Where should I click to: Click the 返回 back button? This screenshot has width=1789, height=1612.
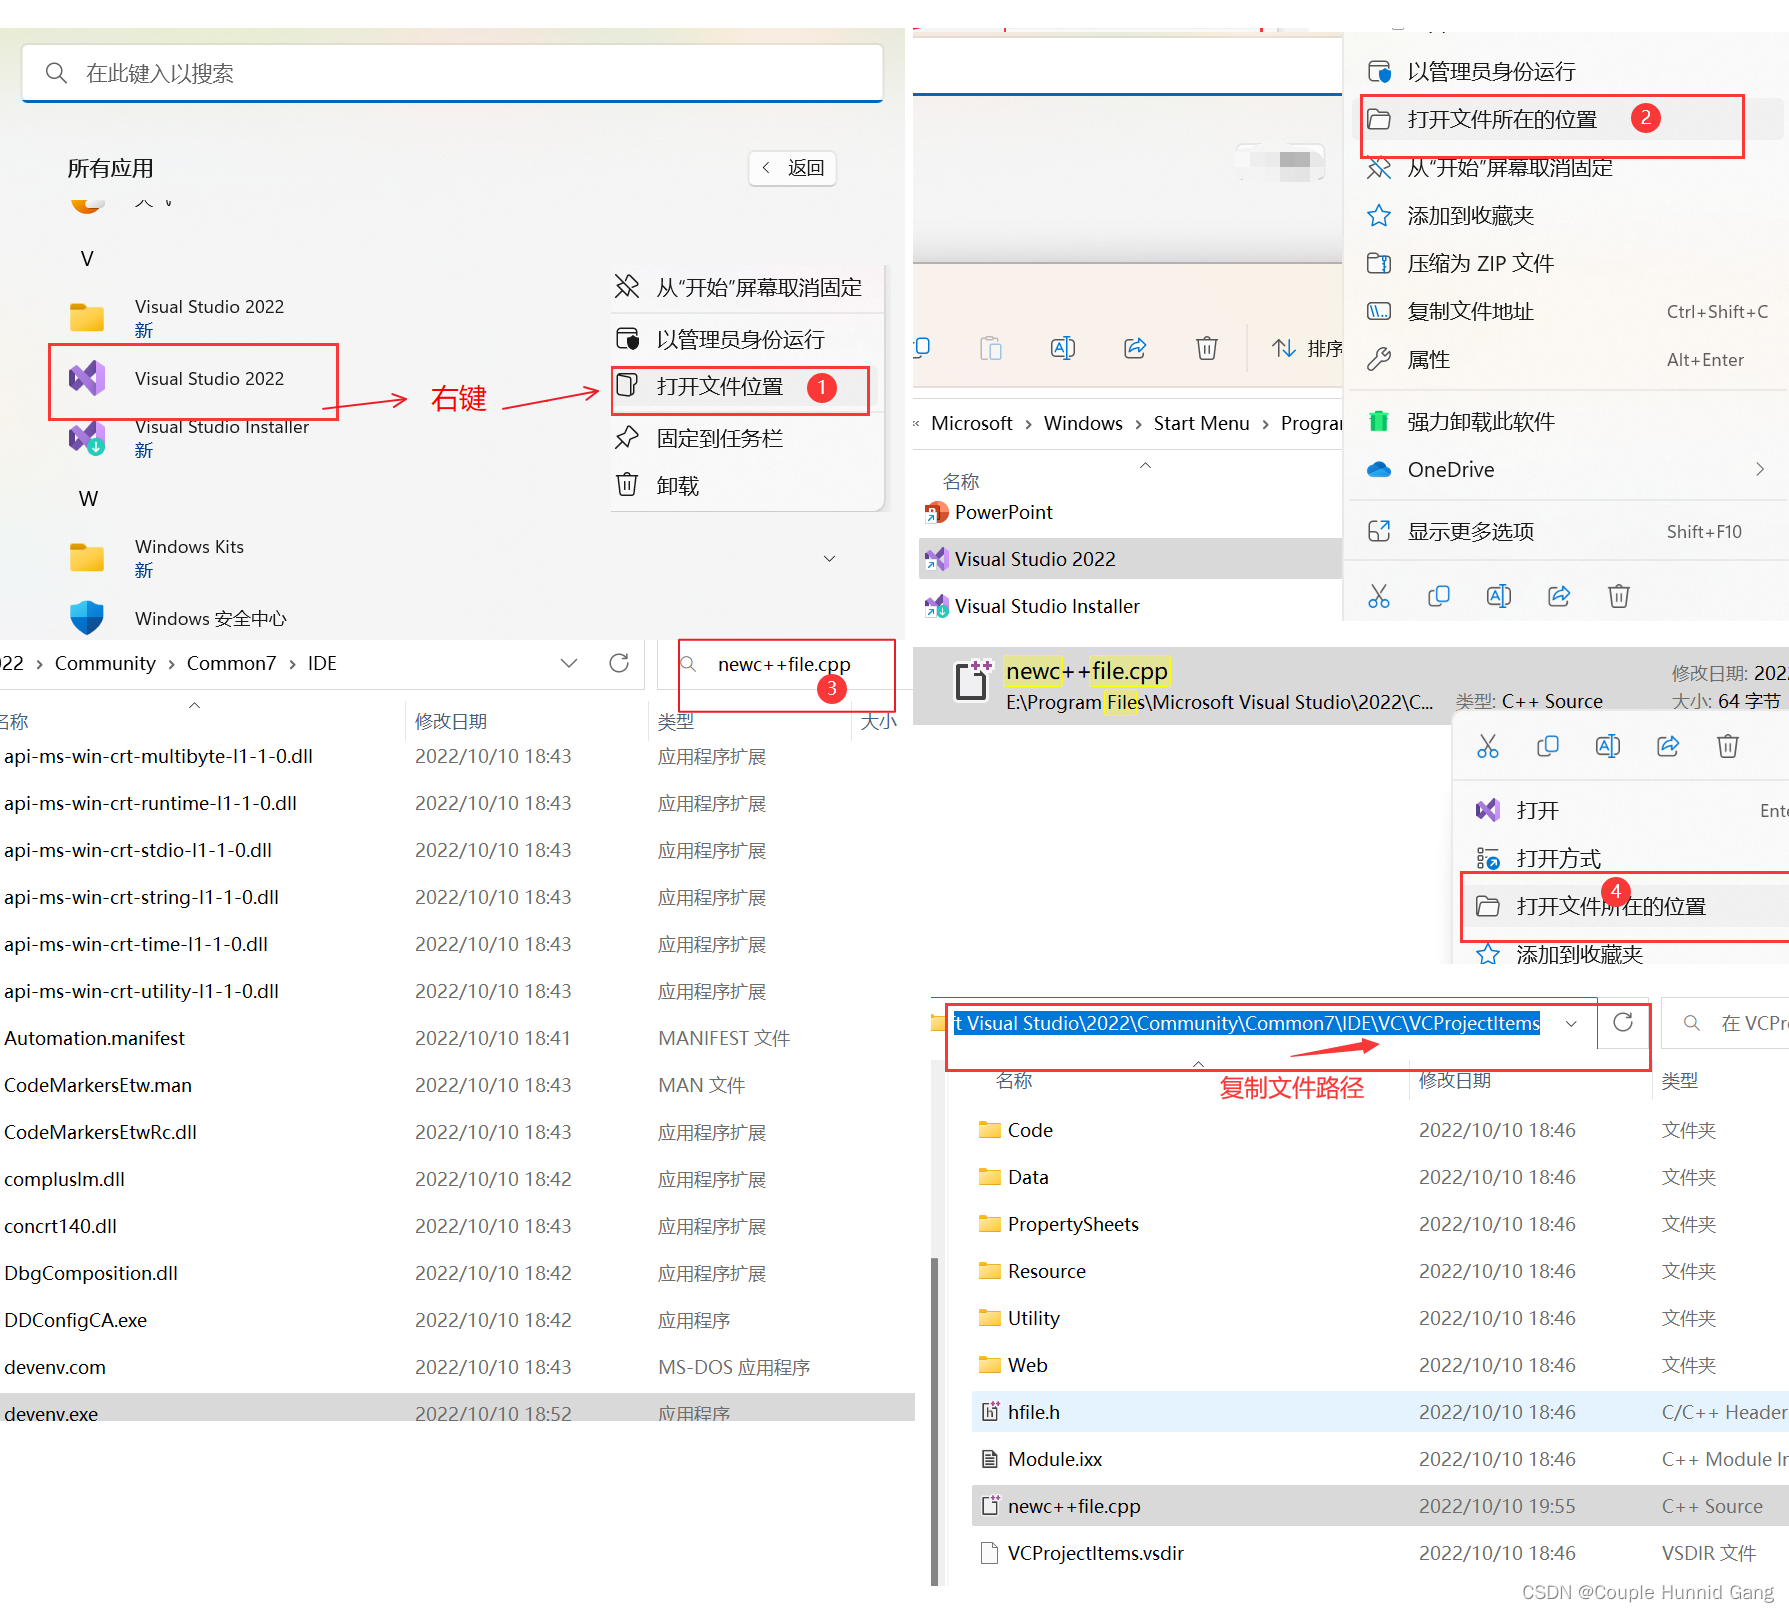click(x=792, y=168)
